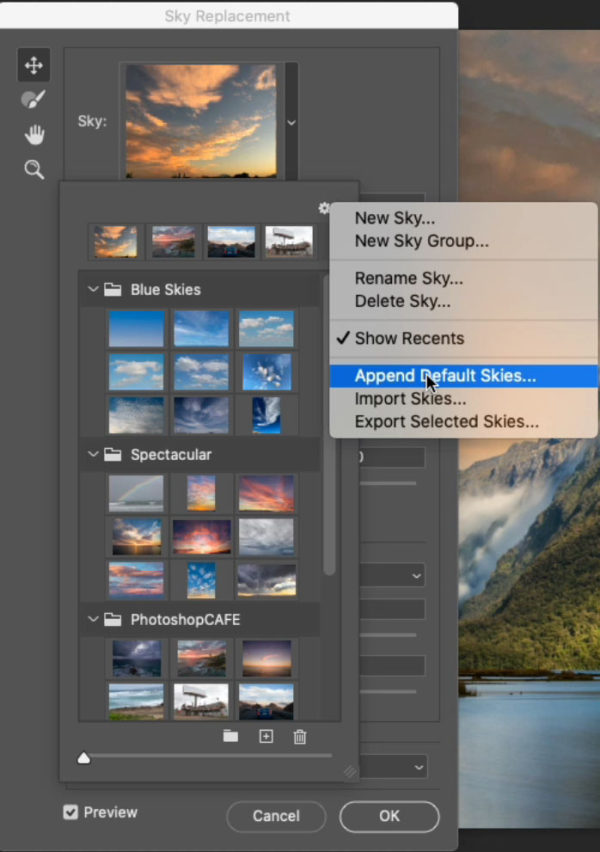Viewport: 600px width, 852px height.
Task: Choose Import Skies... from the menu
Action: [464, 399]
